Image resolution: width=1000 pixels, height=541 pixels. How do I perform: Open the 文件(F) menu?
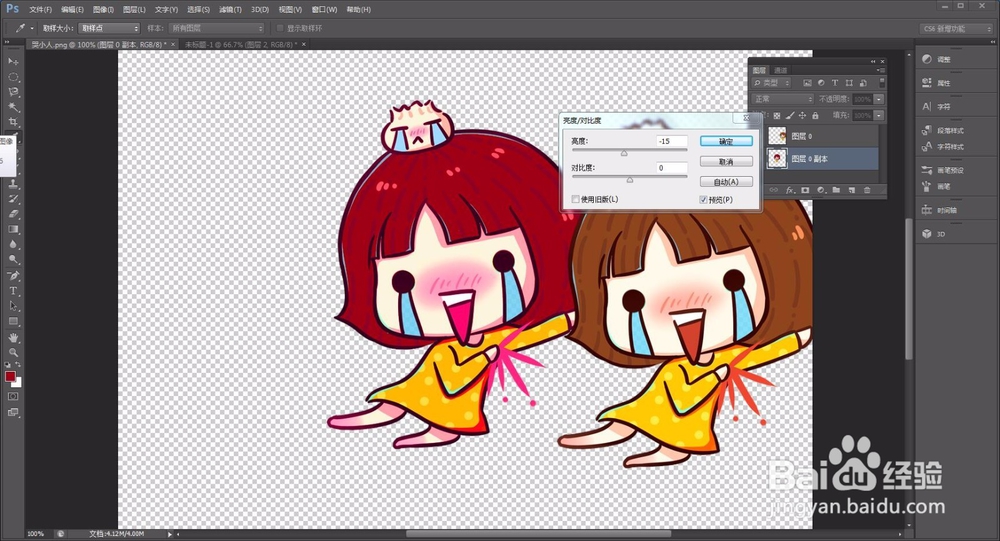pos(40,10)
